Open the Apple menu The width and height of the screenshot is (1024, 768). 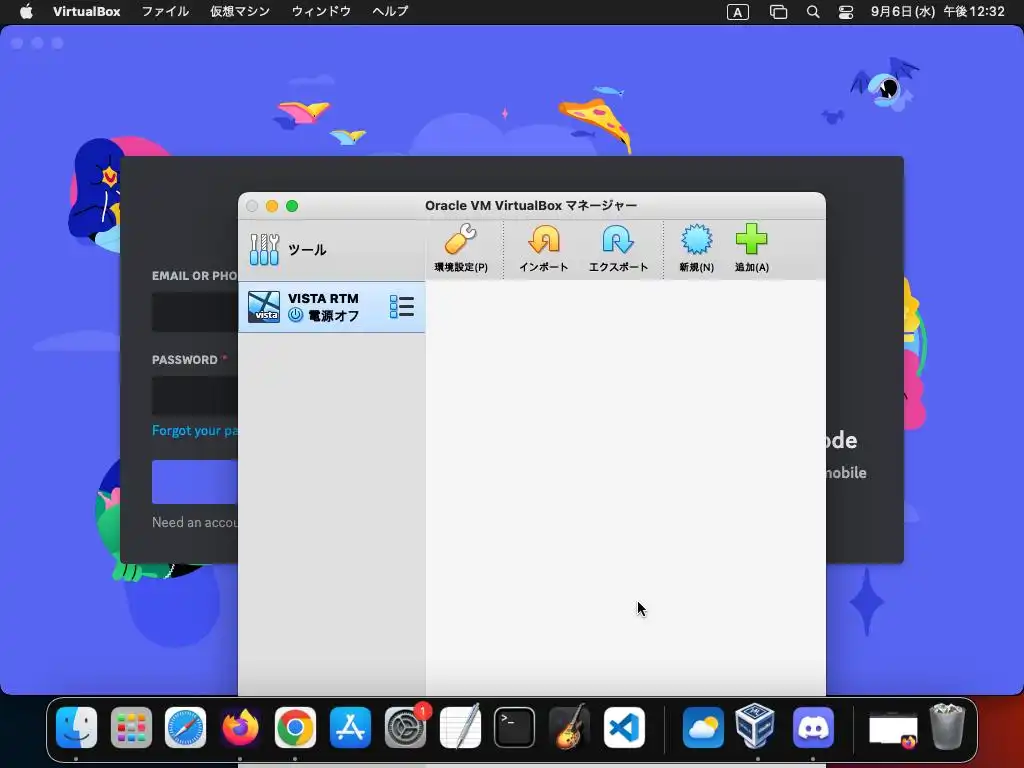pyautogui.click(x=26, y=11)
